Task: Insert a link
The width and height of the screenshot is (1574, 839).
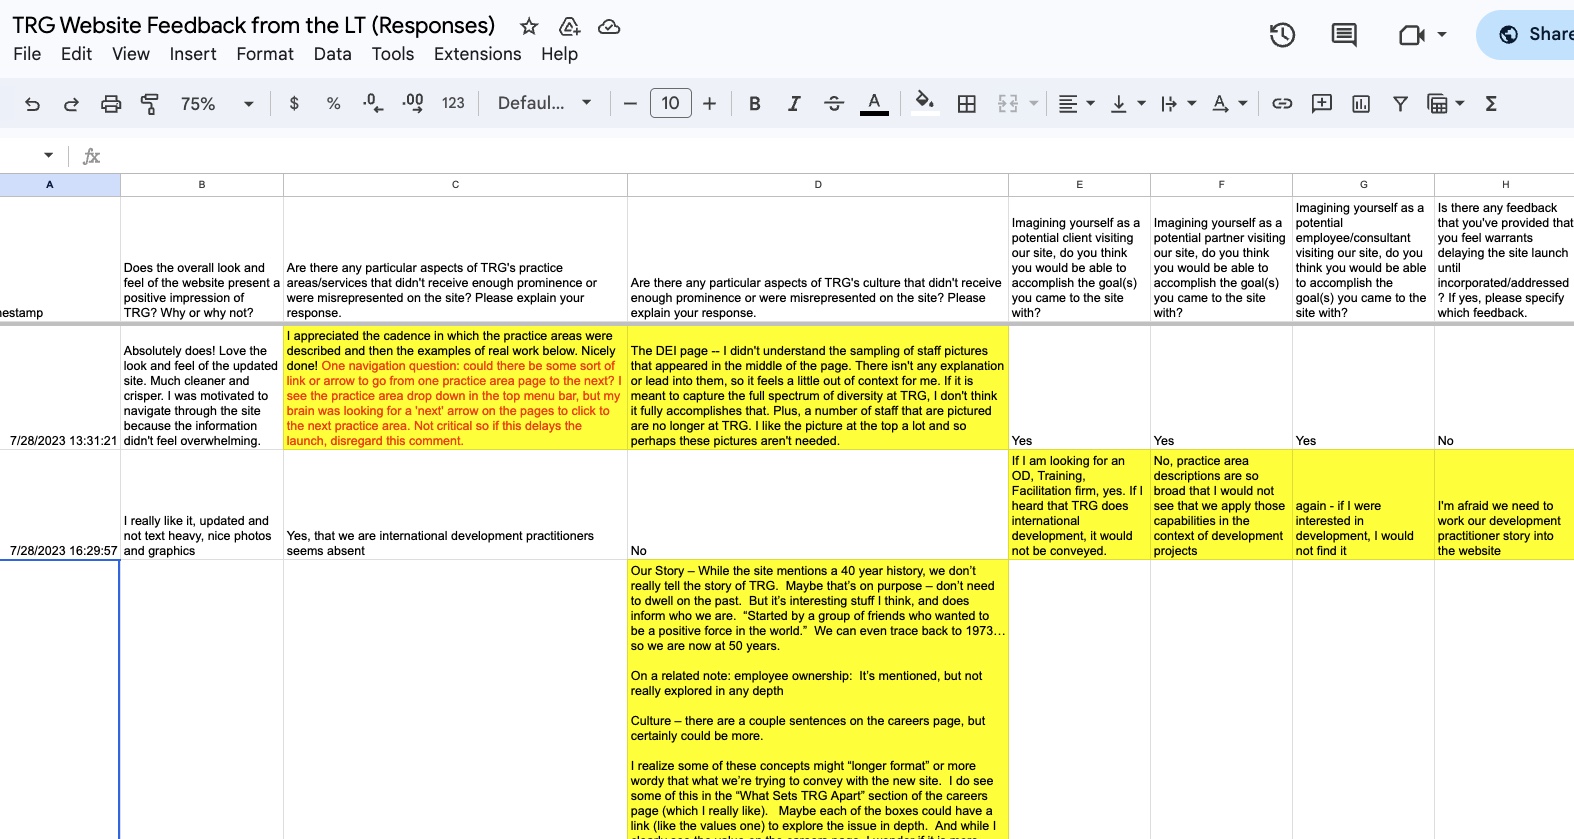Action: pos(1282,103)
